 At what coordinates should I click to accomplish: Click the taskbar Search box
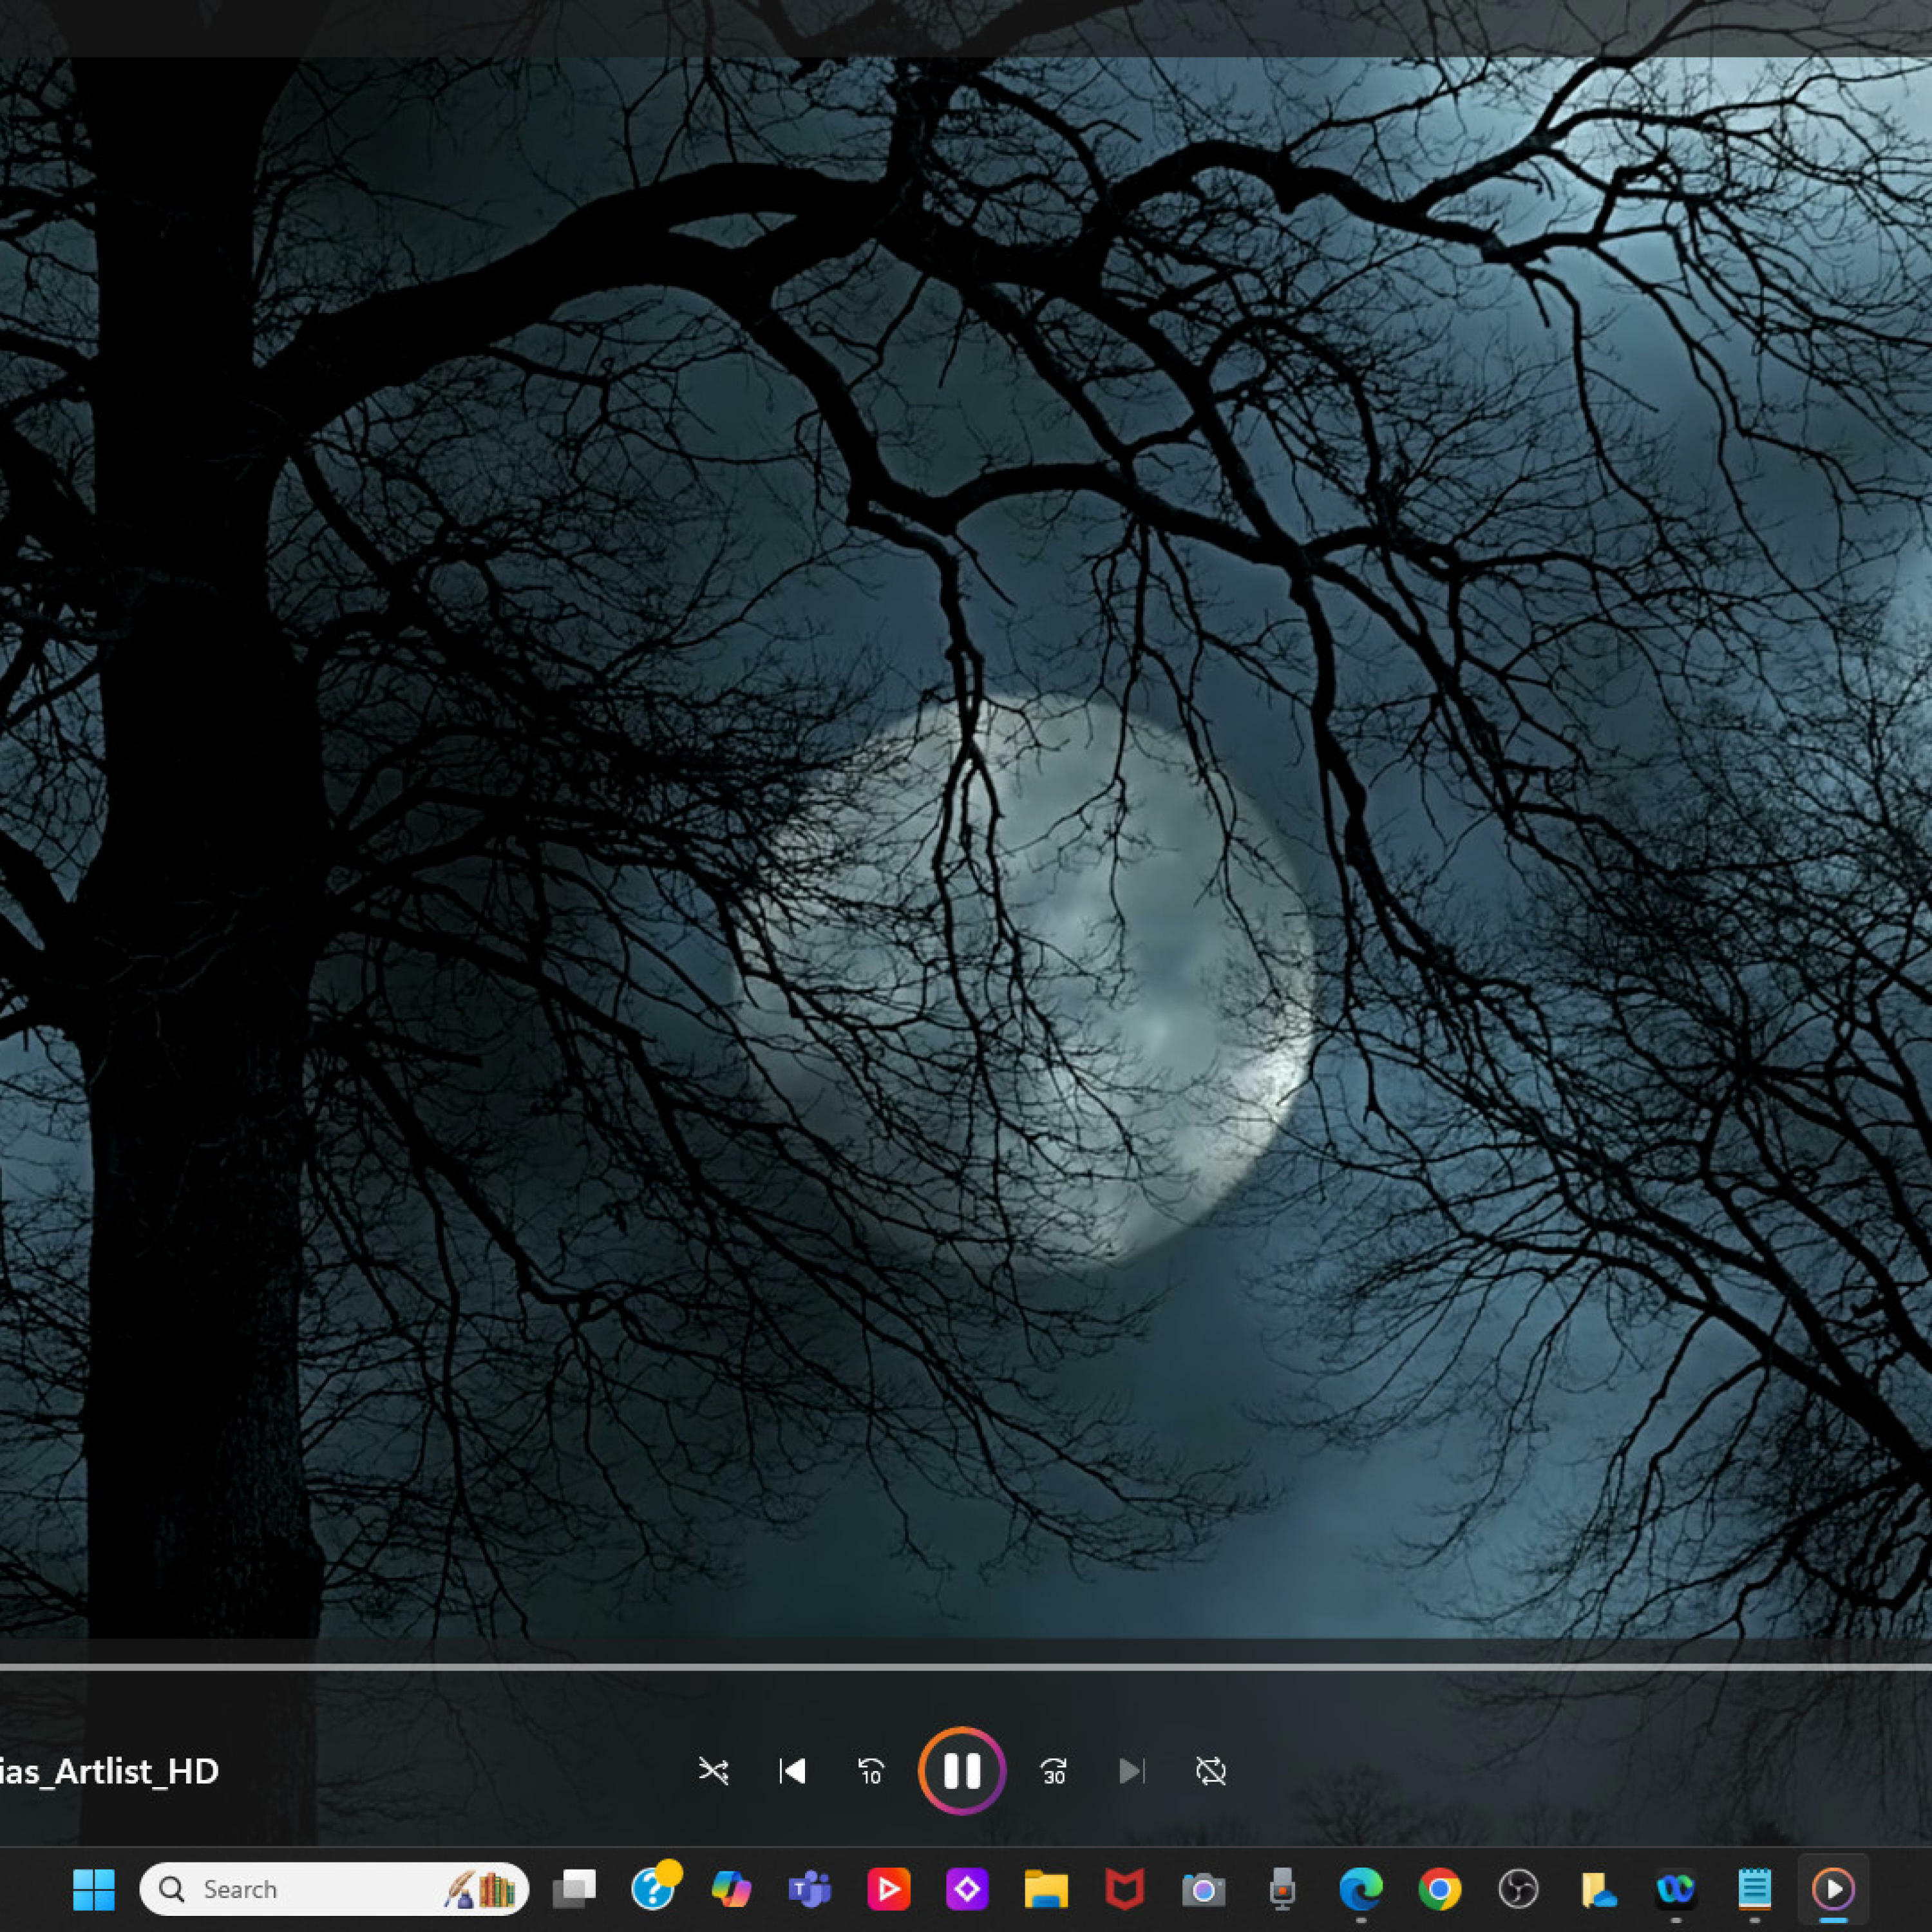(x=300, y=1889)
